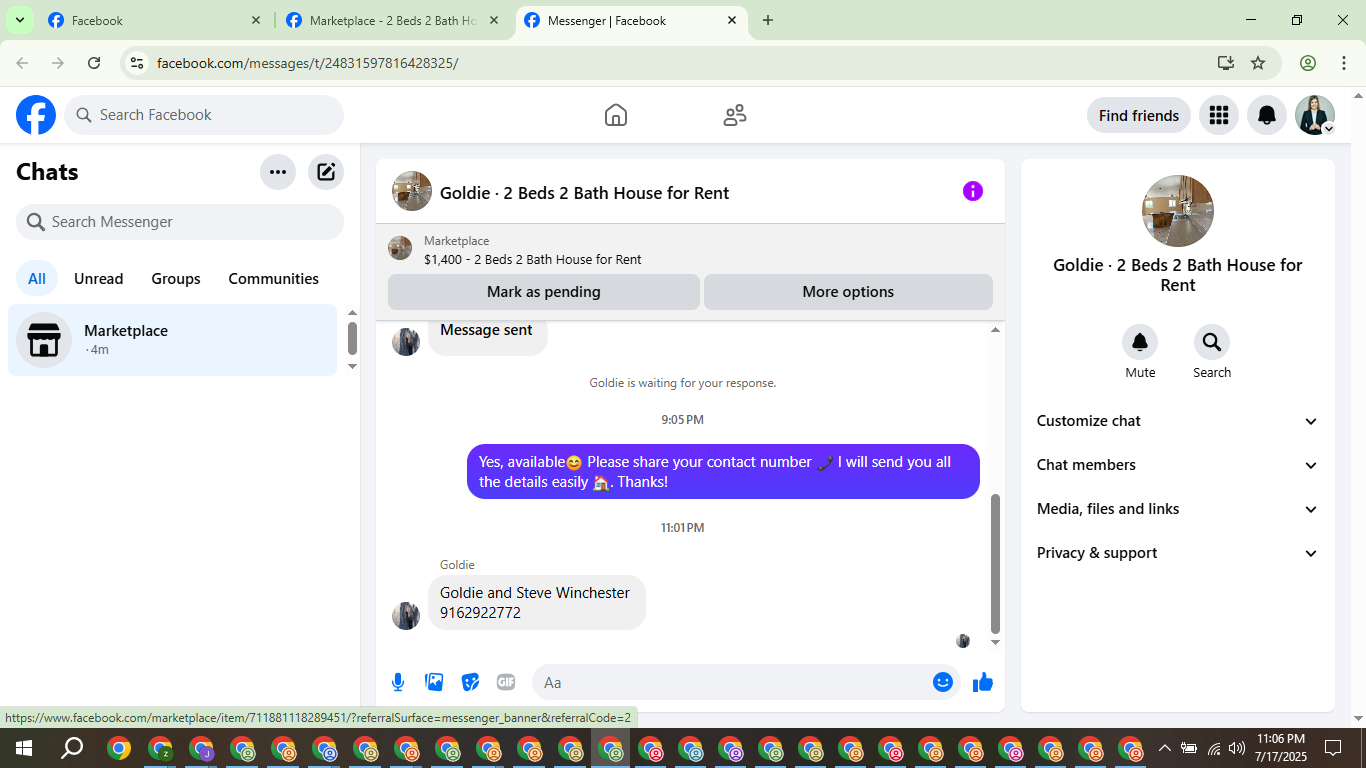
Task: Click the Facebook logo icon
Action: tap(36, 115)
